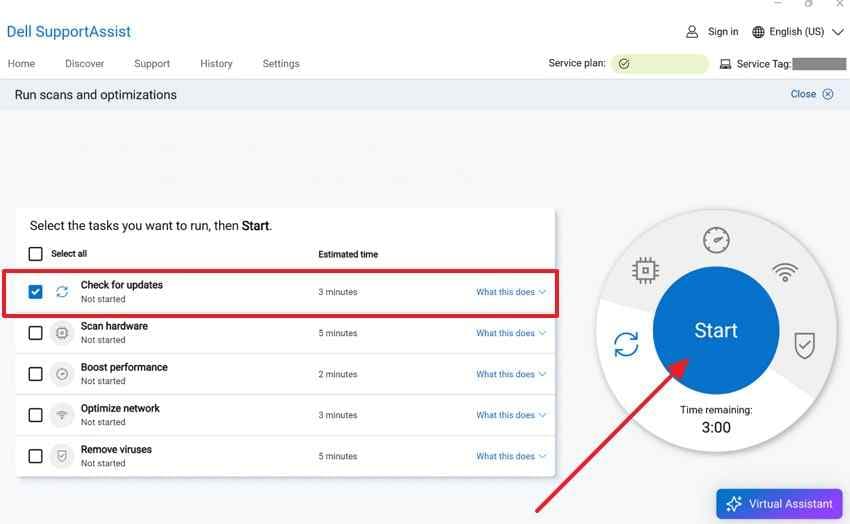Click the service plan checkmark icon

[x=624, y=64]
